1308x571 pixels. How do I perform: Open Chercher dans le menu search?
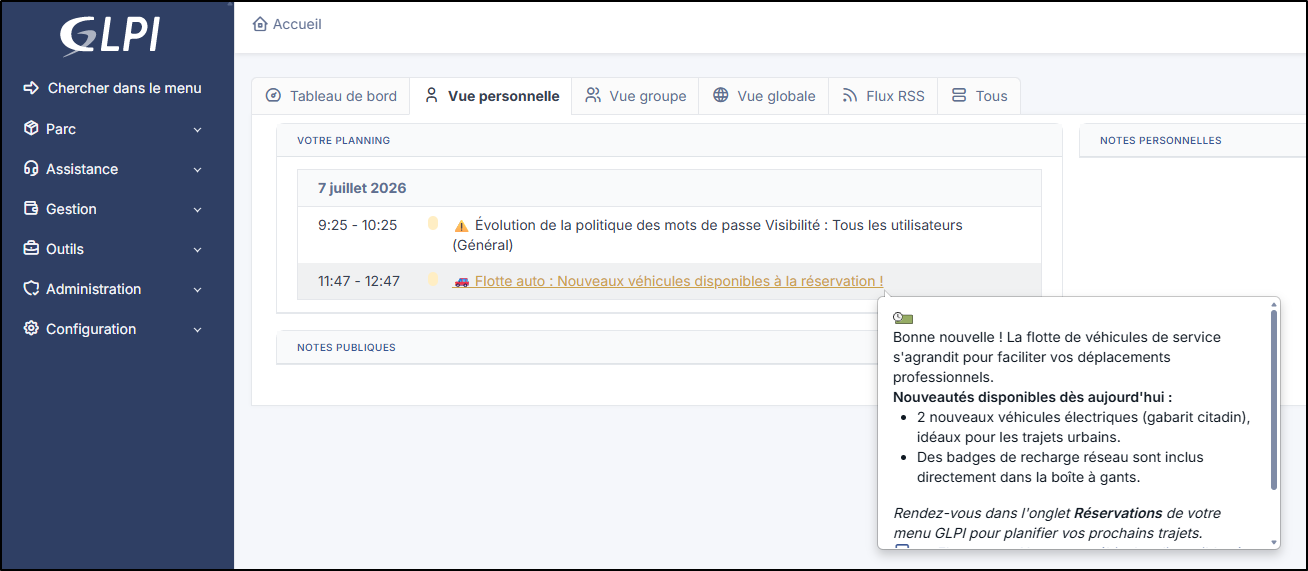[113, 88]
